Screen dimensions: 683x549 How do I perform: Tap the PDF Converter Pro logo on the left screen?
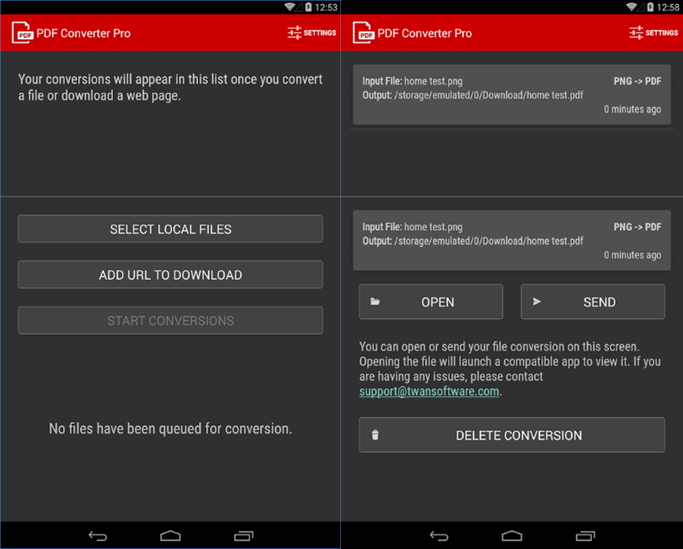coord(22,33)
